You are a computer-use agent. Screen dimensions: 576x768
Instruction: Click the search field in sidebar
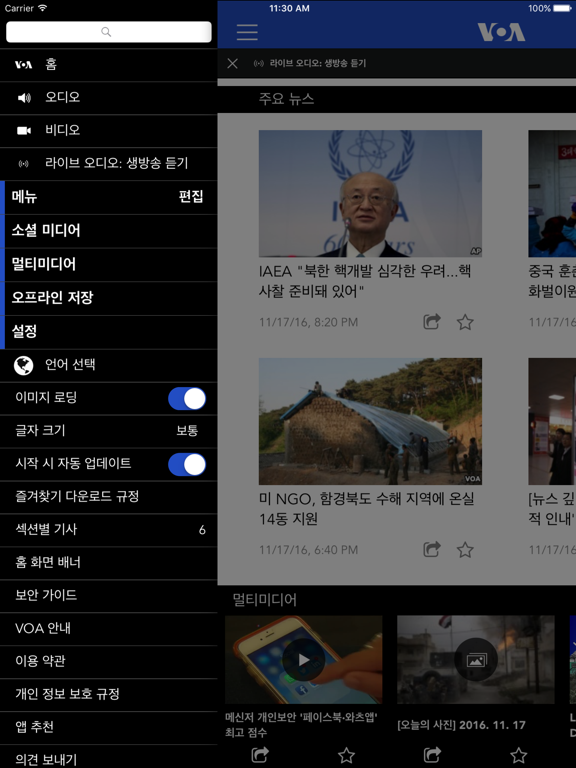tap(109, 32)
